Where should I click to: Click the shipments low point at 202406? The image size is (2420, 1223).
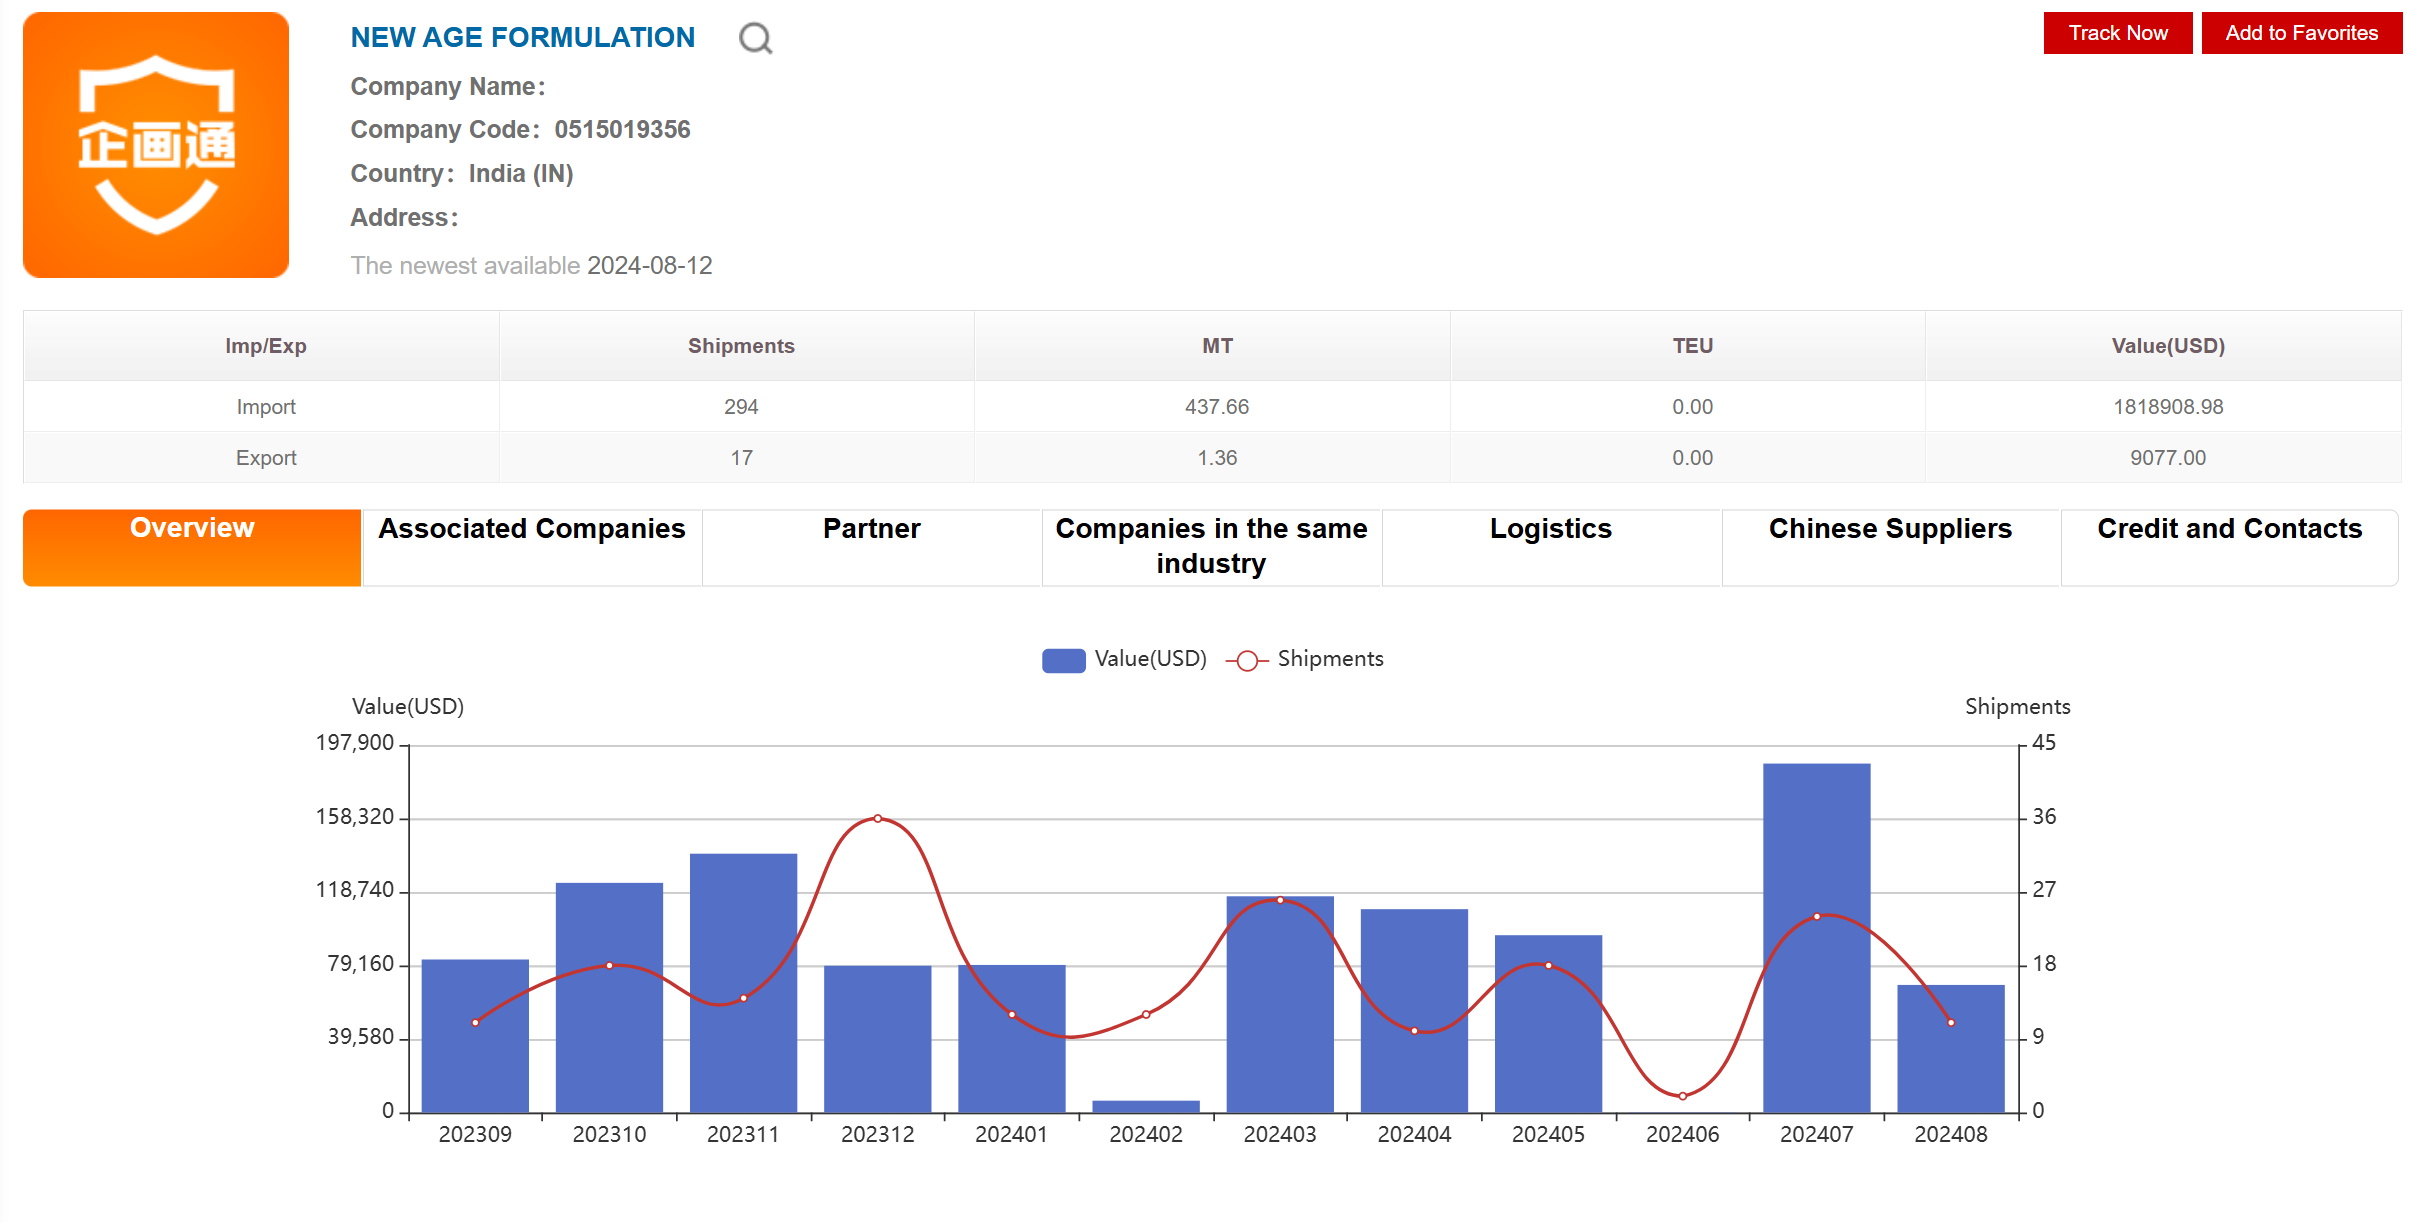1683,1096
